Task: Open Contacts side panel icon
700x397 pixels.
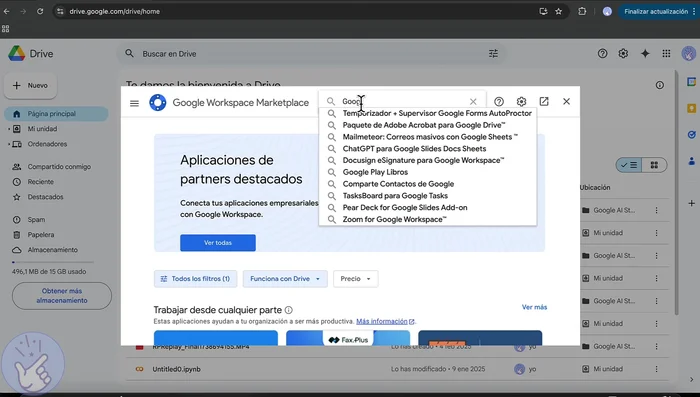Action: (692, 161)
